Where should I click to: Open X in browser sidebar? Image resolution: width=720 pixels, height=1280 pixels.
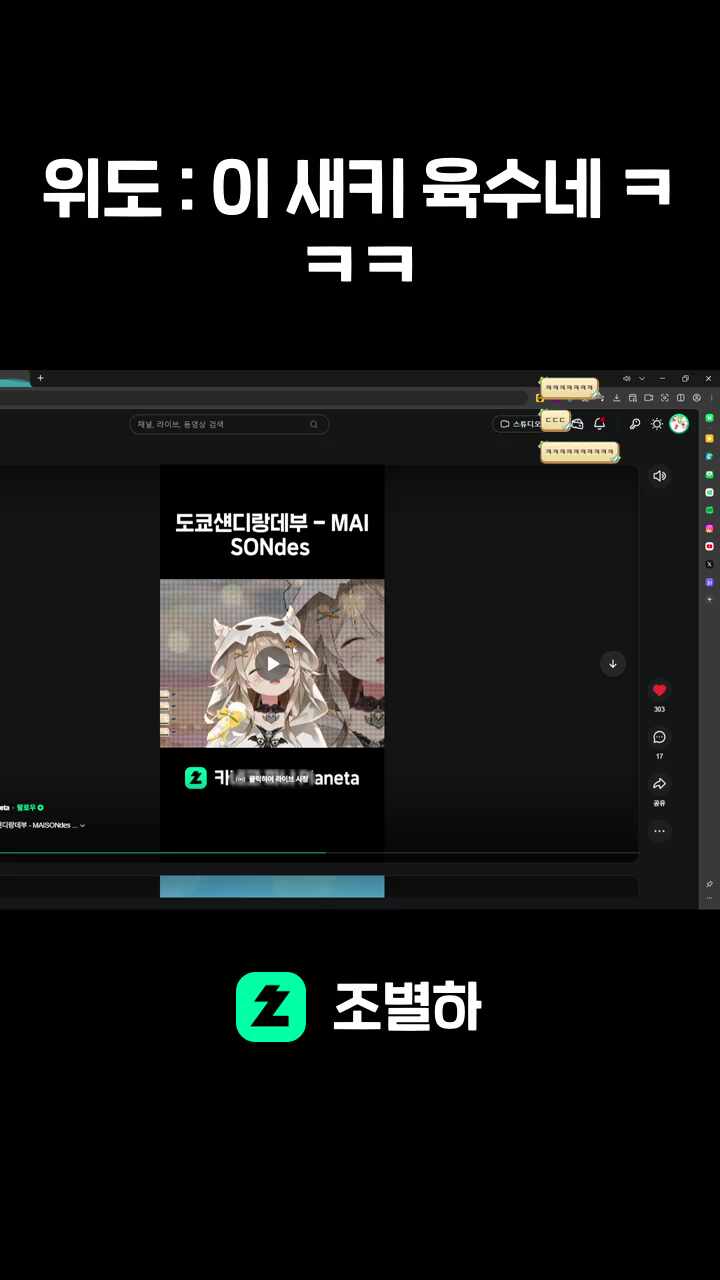709,564
